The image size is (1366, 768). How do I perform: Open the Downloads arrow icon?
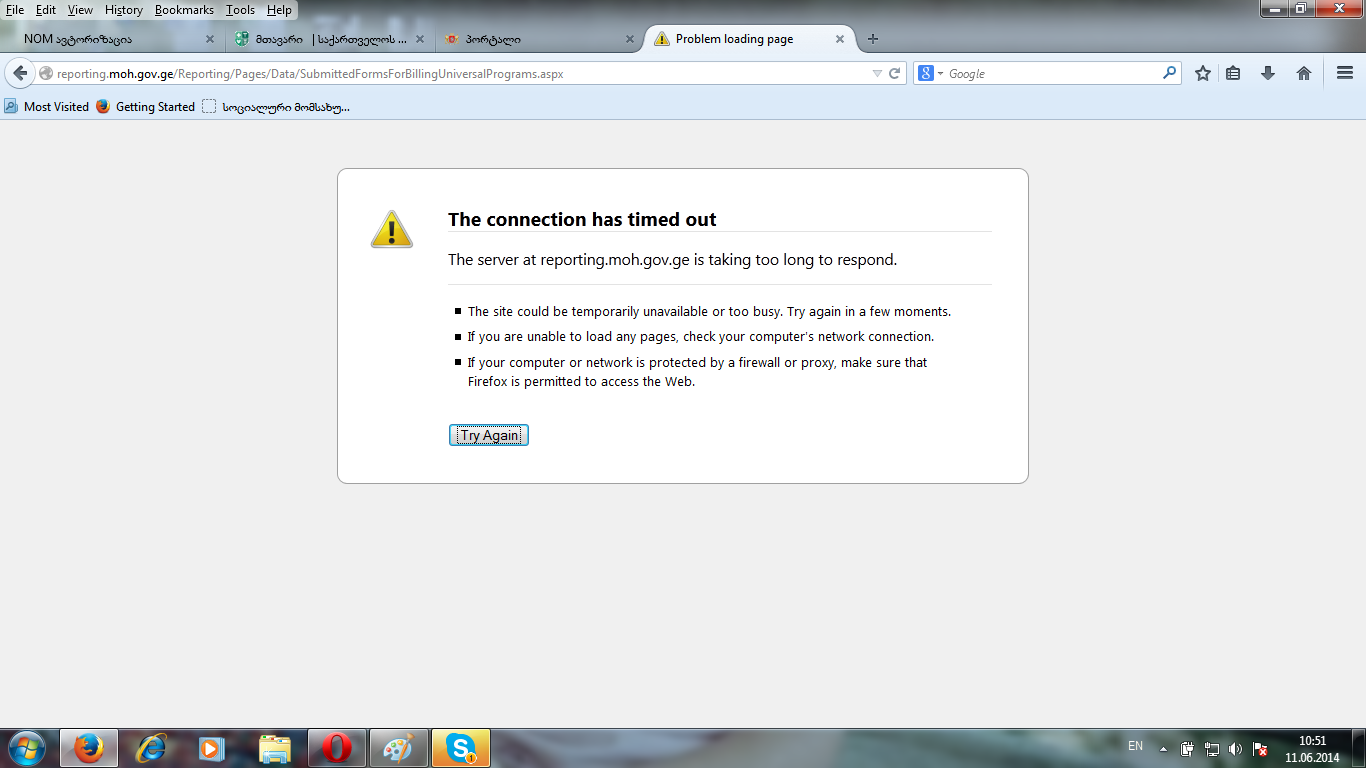click(x=1268, y=73)
